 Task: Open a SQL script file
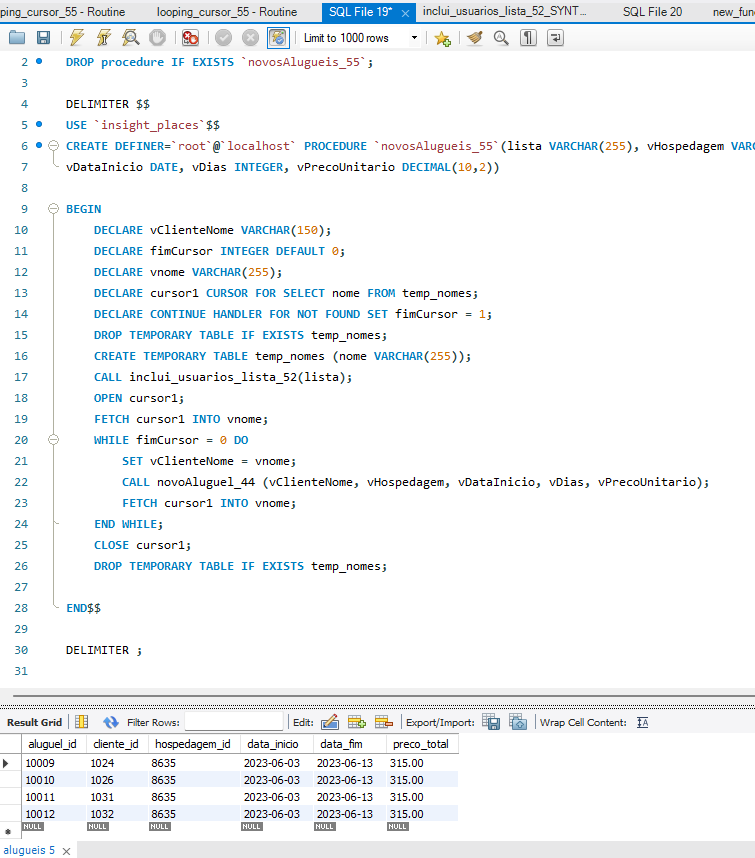tap(17, 38)
